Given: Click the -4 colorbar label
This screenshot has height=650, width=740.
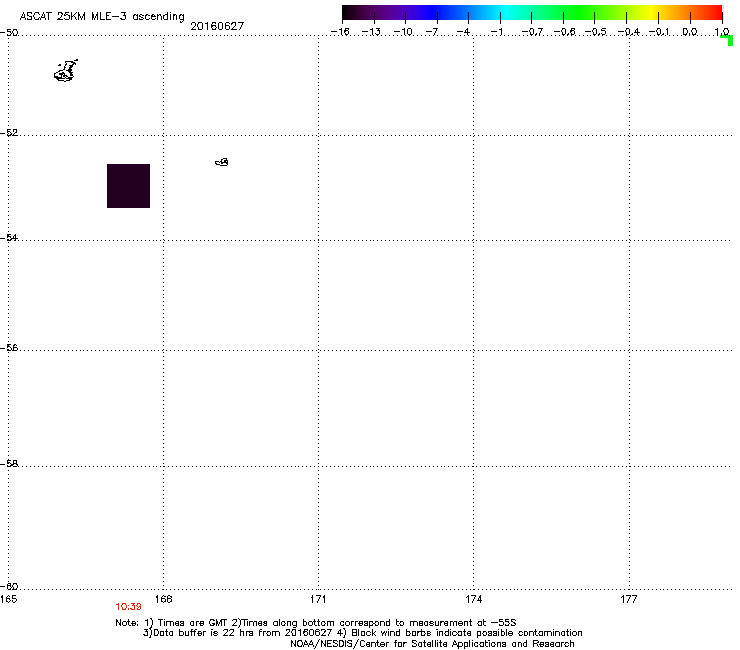Looking at the screenshot, I should click(463, 32).
